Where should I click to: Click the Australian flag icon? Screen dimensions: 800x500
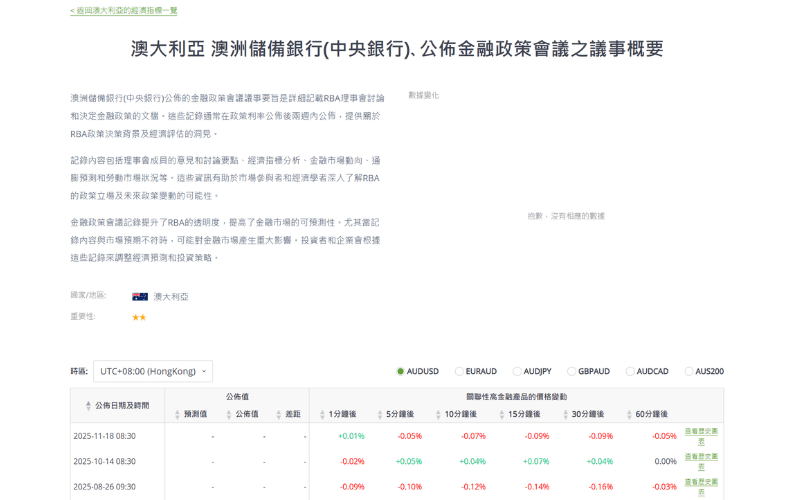click(140, 296)
